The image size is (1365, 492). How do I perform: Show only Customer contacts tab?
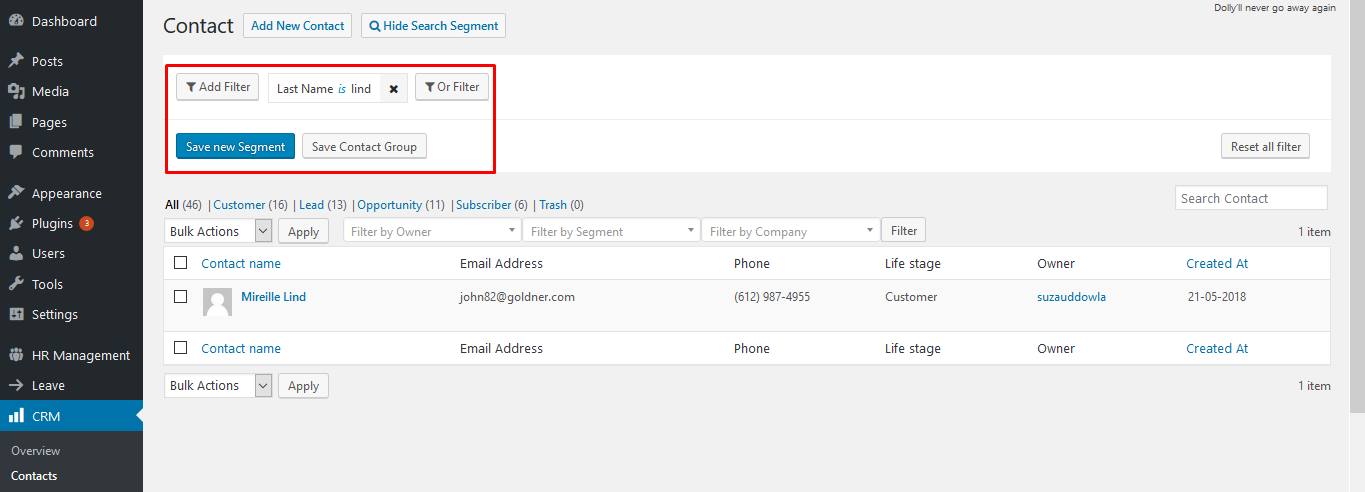click(239, 205)
